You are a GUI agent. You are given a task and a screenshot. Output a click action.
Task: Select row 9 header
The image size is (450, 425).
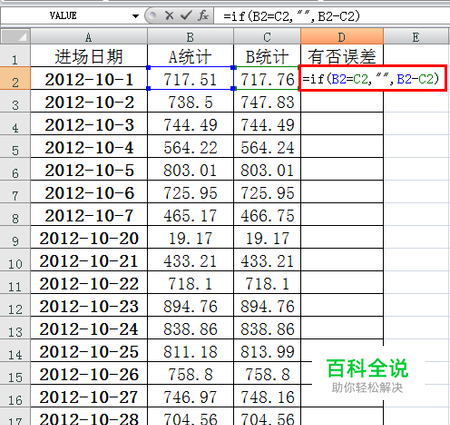[x=15, y=237]
